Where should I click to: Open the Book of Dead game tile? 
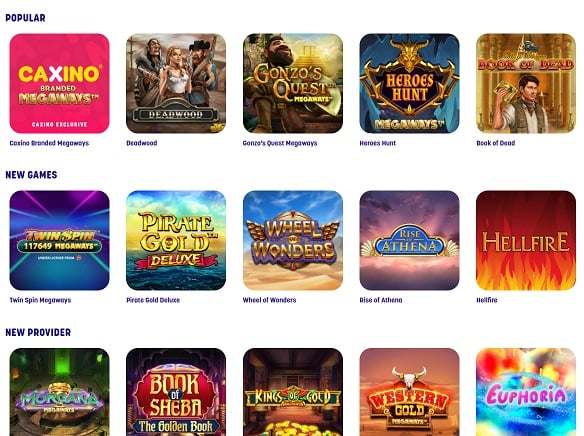coord(526,83)
